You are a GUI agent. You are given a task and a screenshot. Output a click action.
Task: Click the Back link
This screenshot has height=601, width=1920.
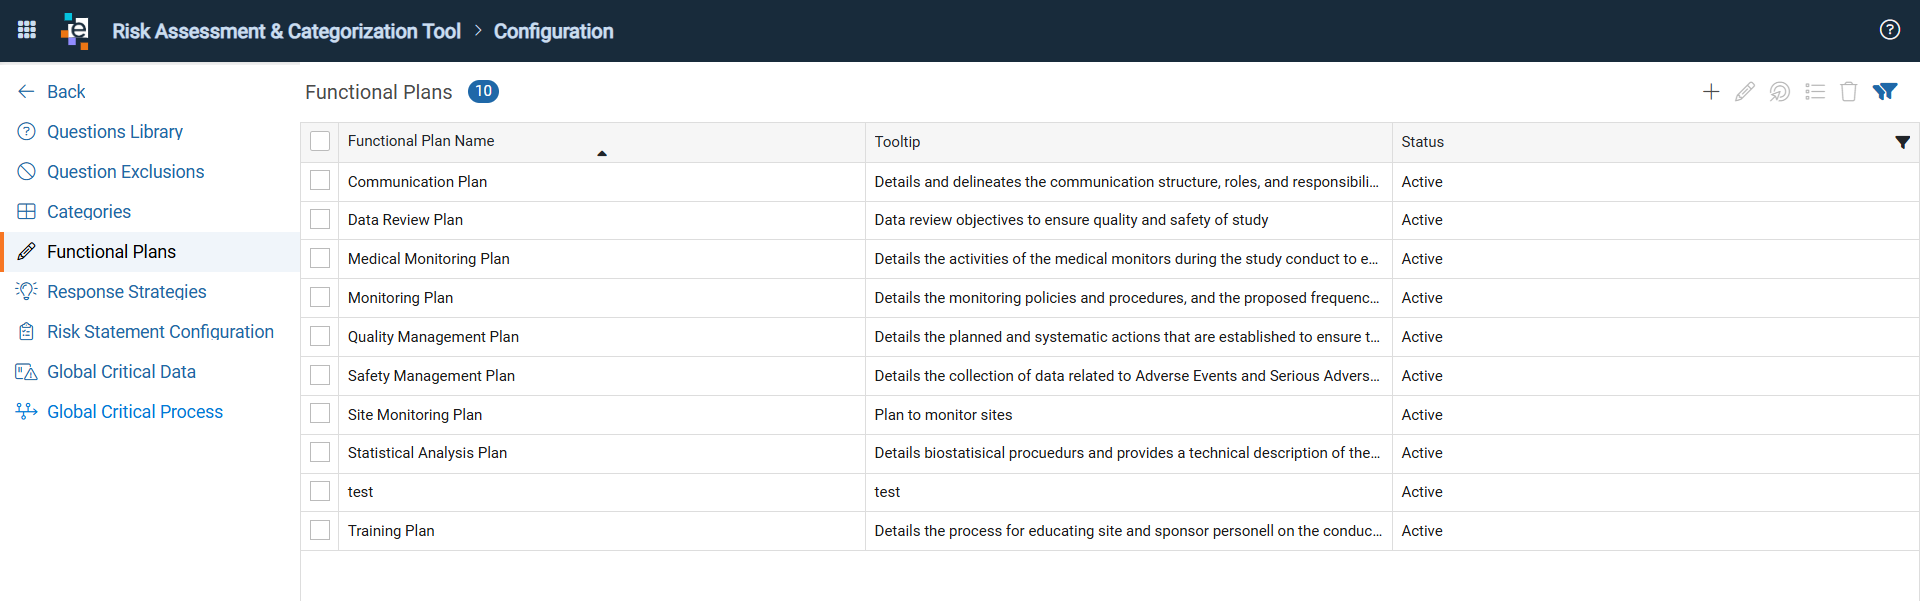[x=66, y=91]
